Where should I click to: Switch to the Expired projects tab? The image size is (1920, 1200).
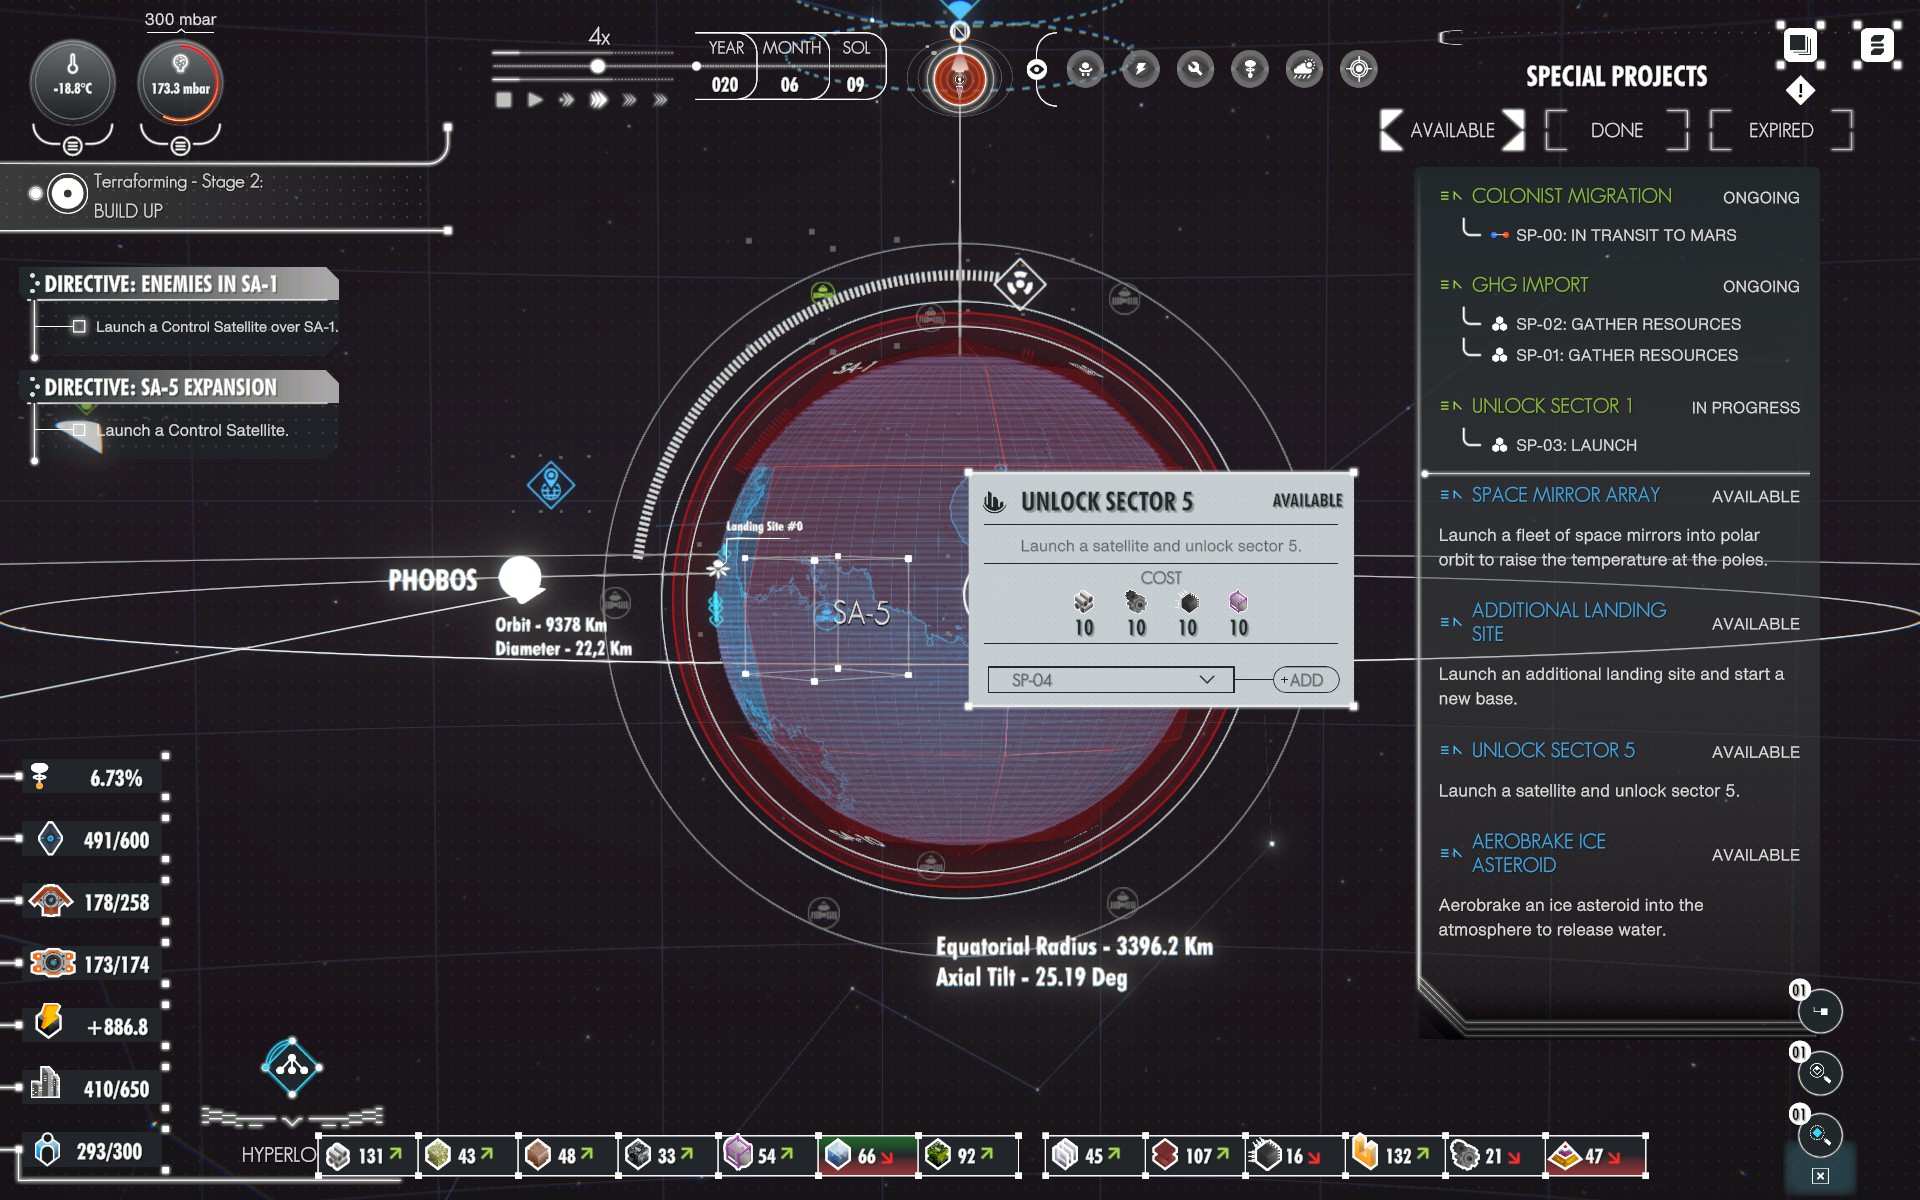1780,130
